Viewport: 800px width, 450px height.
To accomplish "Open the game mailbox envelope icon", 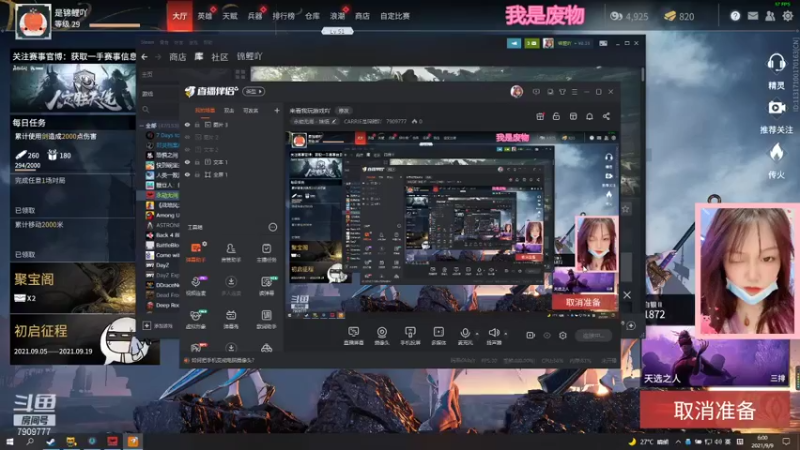I will click(753, 16).
